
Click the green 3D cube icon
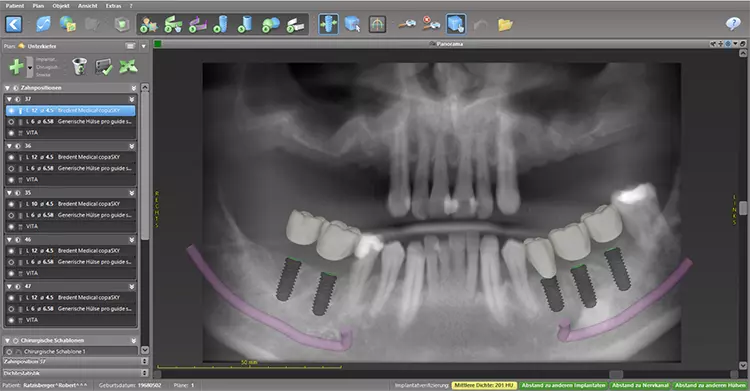122,24
